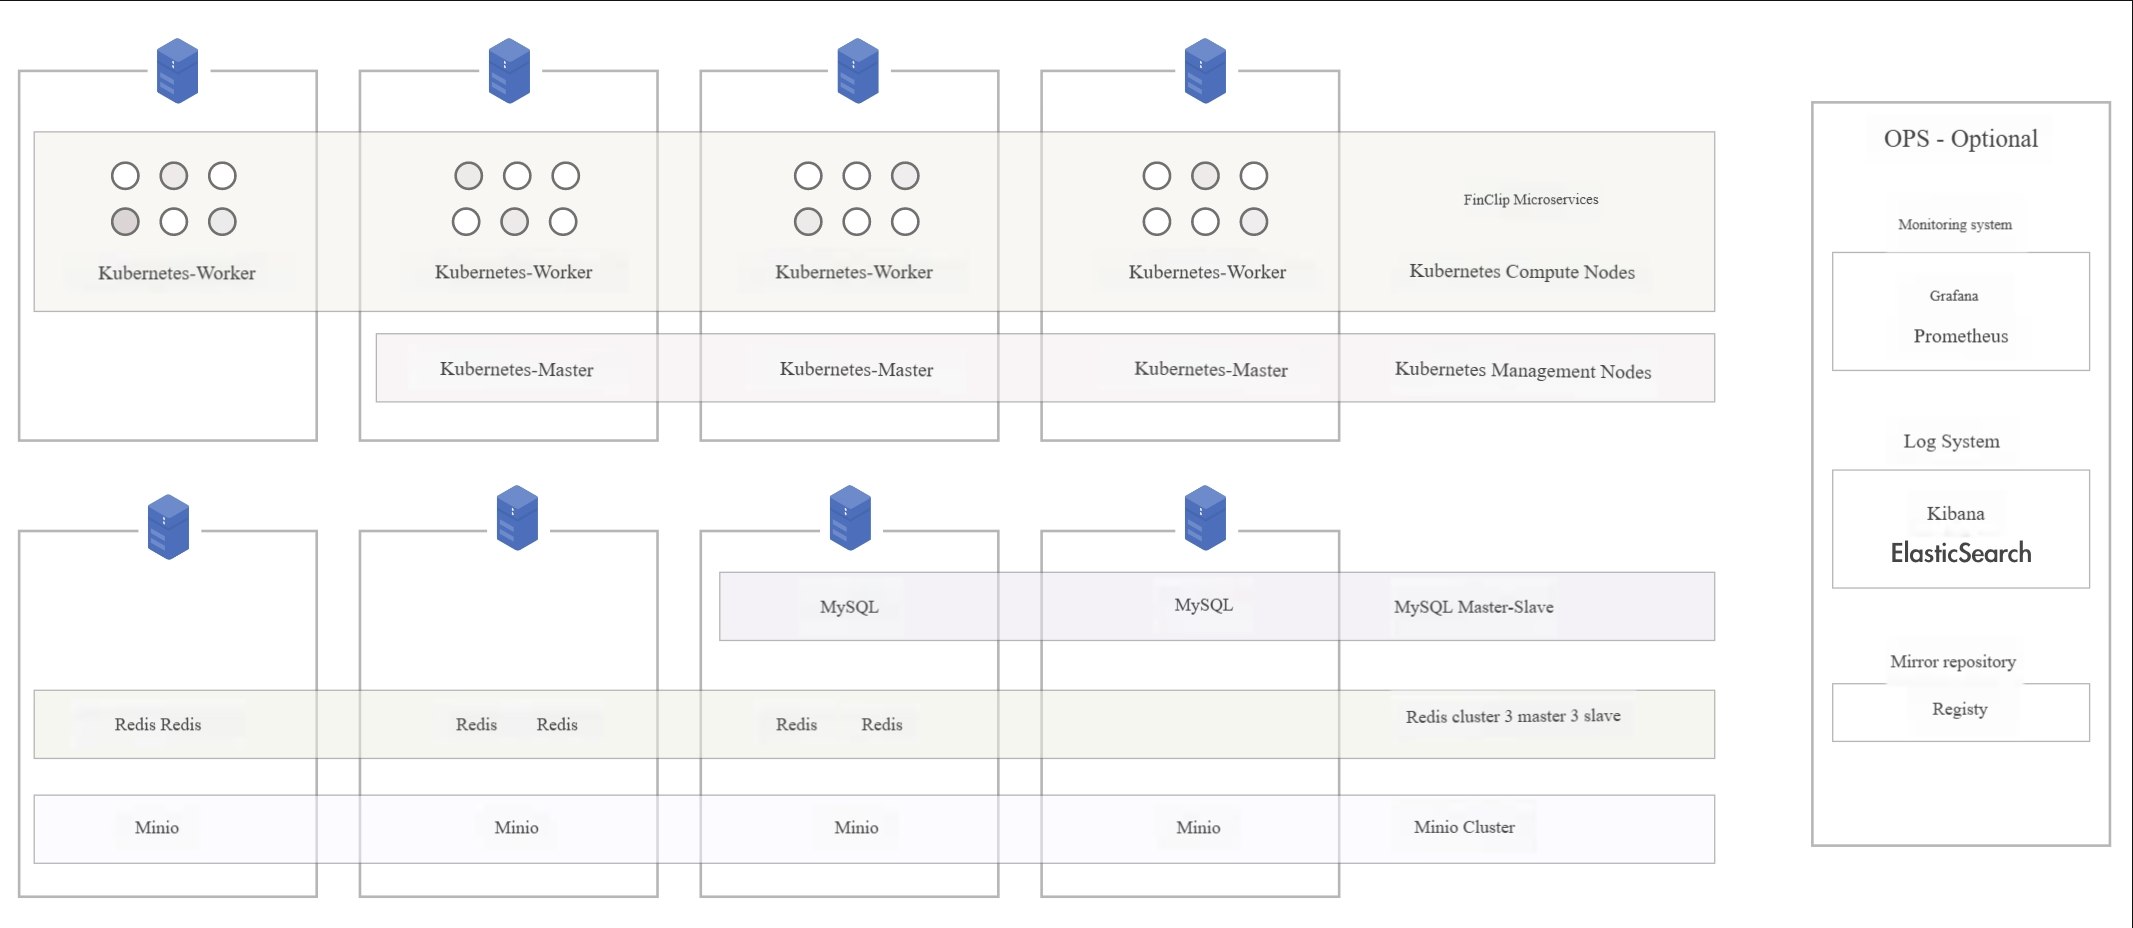Image resolution: width=2133 pixels, height=928 pixels.
Task: Click the Prometheus label
Action: click(1960, 336)
